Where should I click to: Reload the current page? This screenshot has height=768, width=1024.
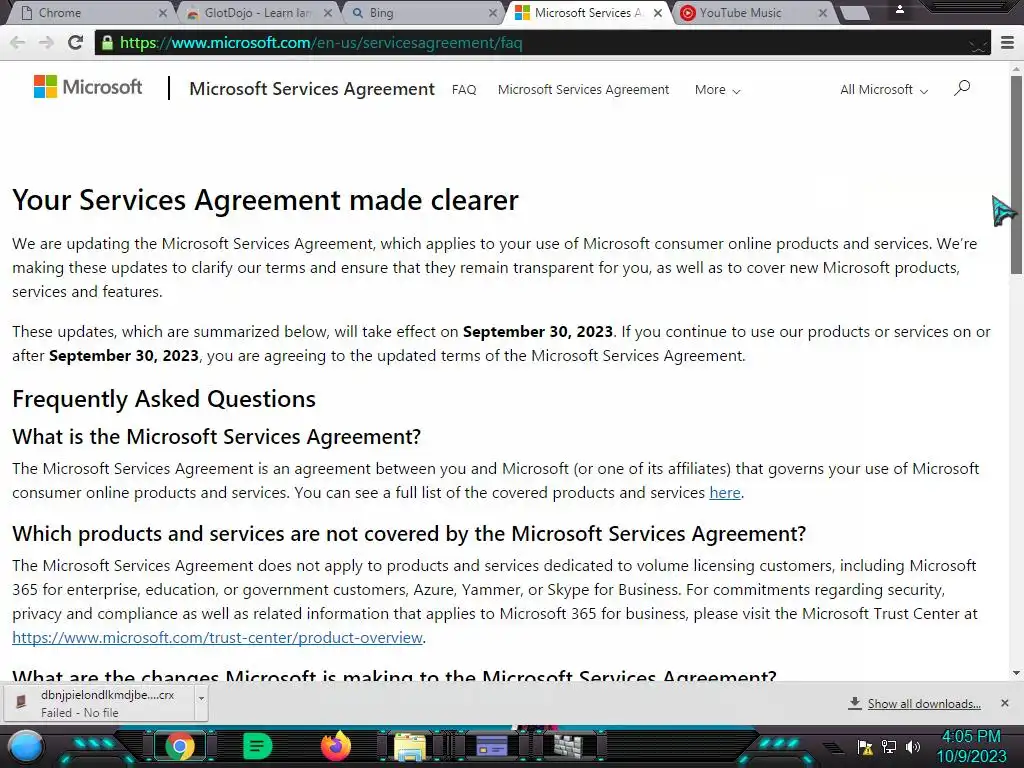pyautogui.click(x=75, y=42)
